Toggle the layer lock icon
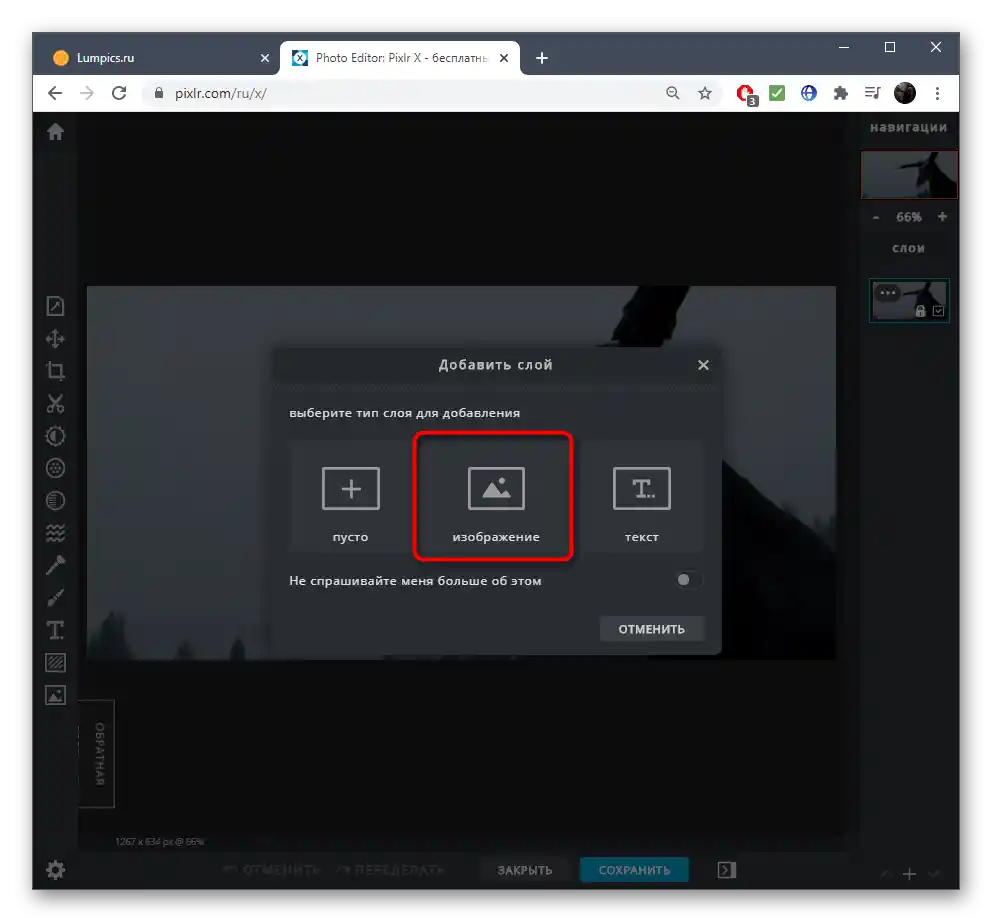The image size is (992, 922). tap(921, 311)
